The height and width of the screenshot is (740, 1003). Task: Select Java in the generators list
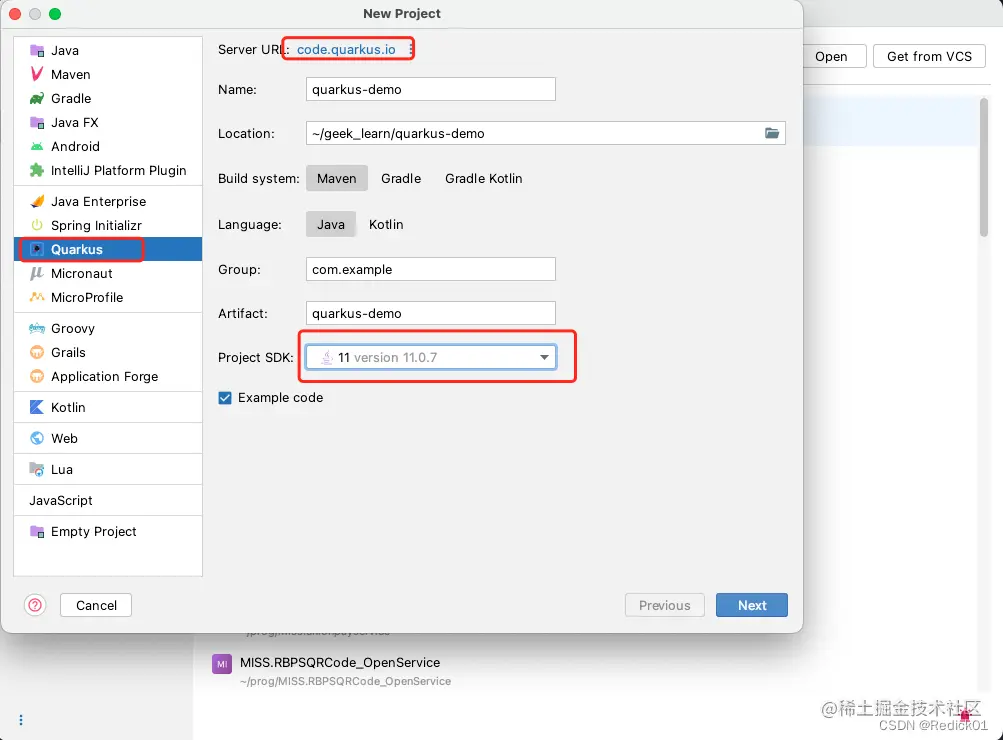[x=108, y=51]
